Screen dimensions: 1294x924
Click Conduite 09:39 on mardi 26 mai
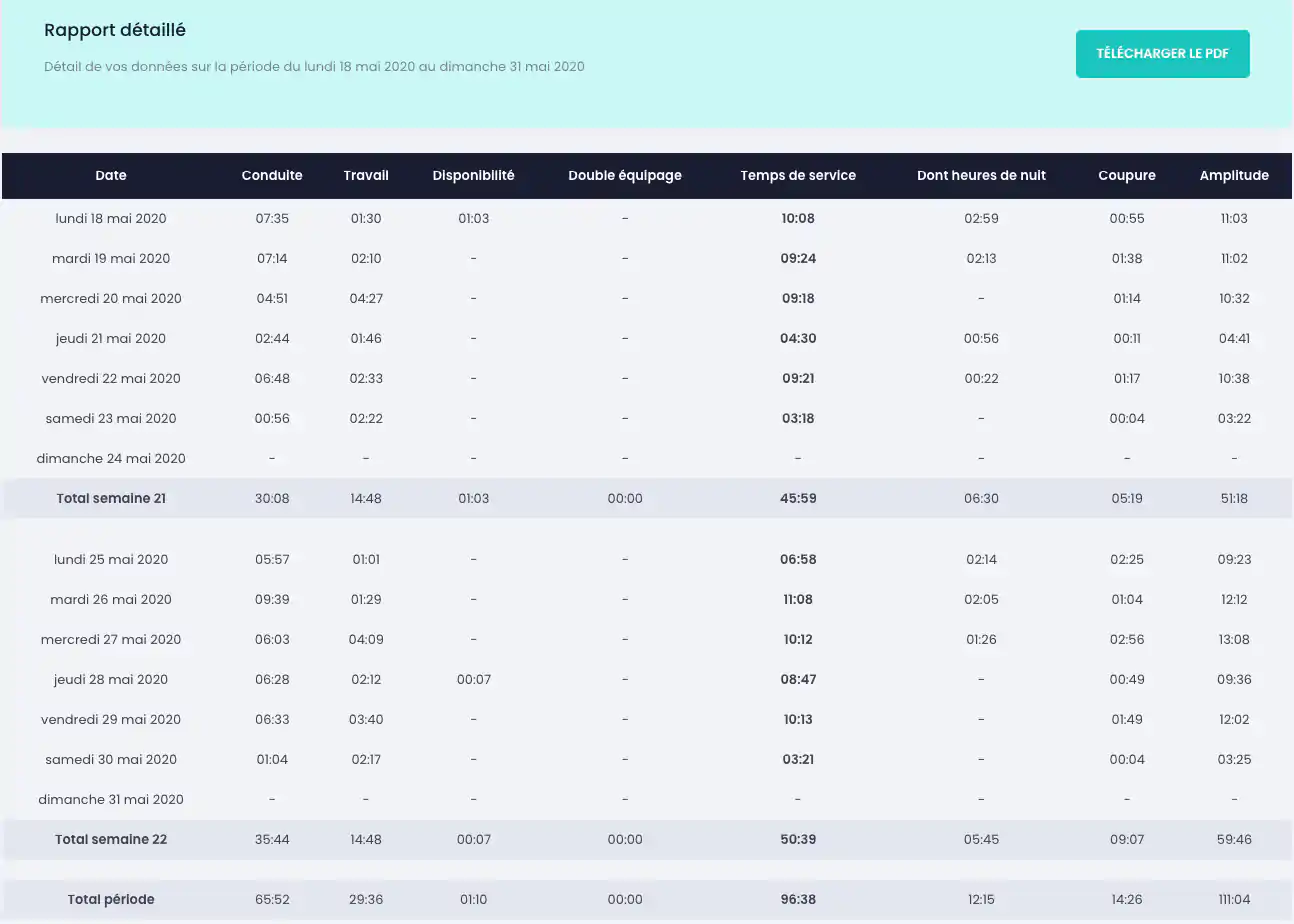(272, 599)
